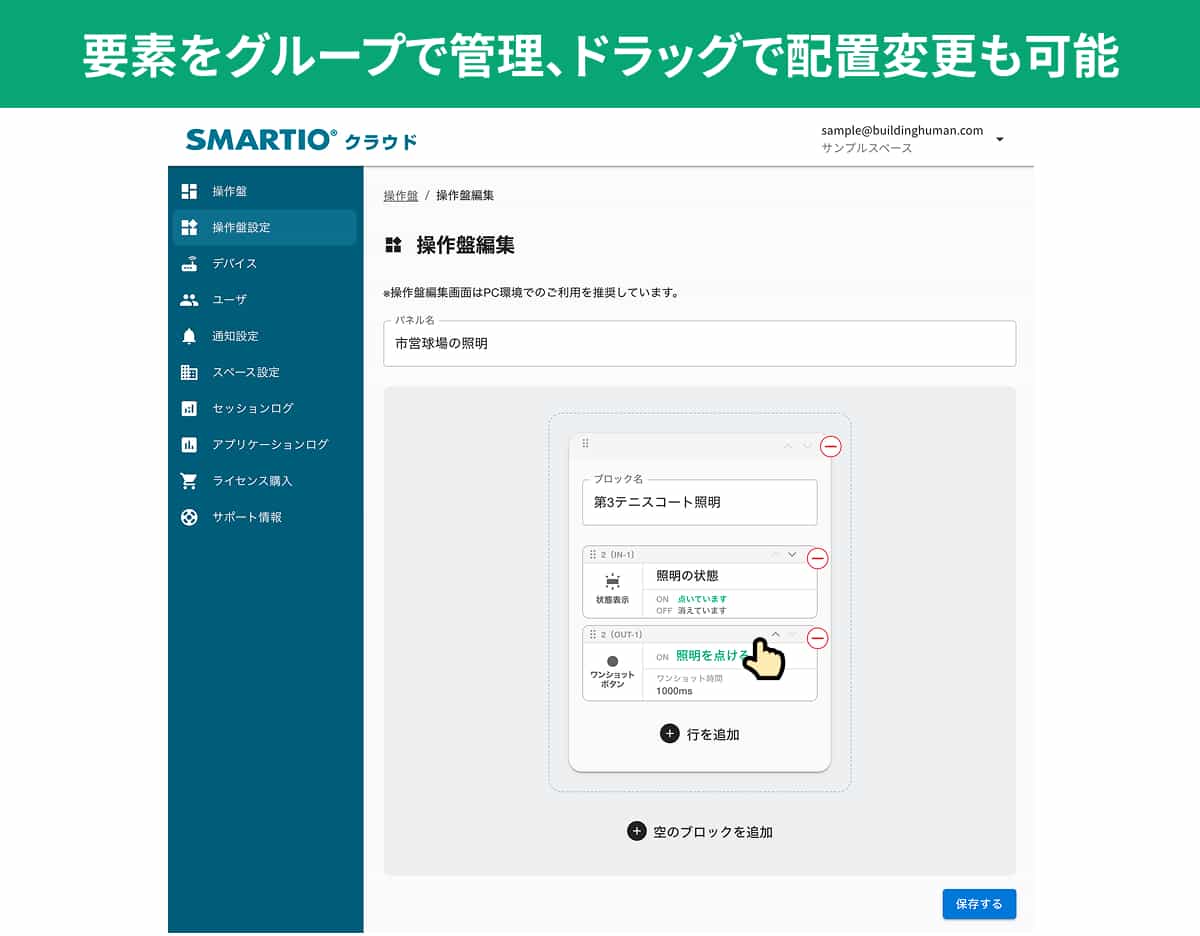The image size is (1200, 936).
Task: Move the IN-1 row down with chevron
Action: click(x=792, y=554)
